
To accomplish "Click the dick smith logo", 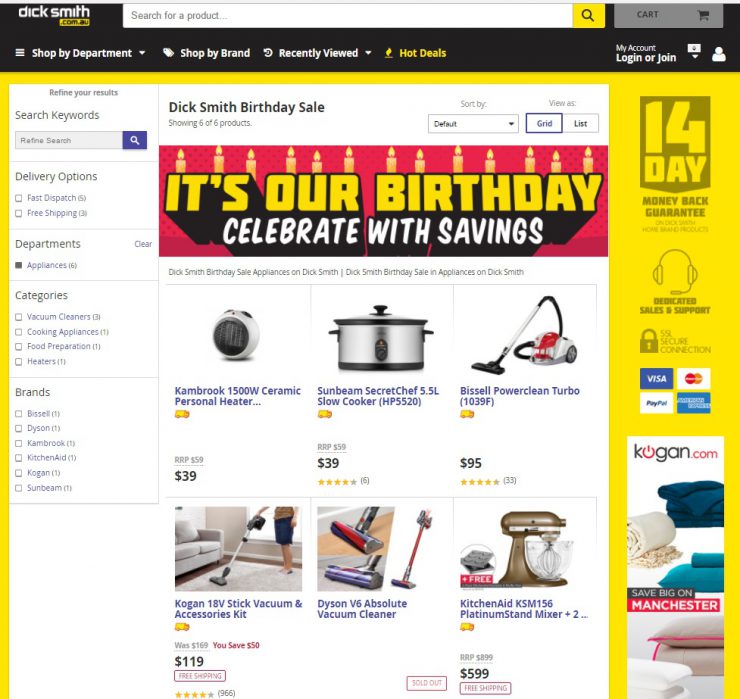I will click(54, 15).
